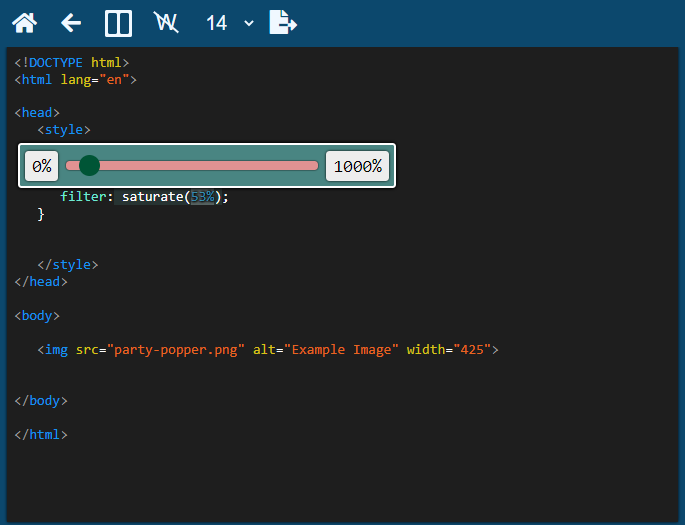The height and width of the screenshot is (525, 685).
Task: Select the 53% value in saturate()
Action: [202, 197]
